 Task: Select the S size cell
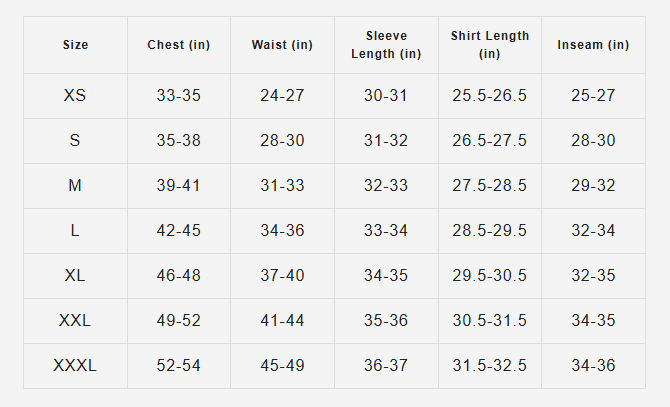click(x=75, y=141)
